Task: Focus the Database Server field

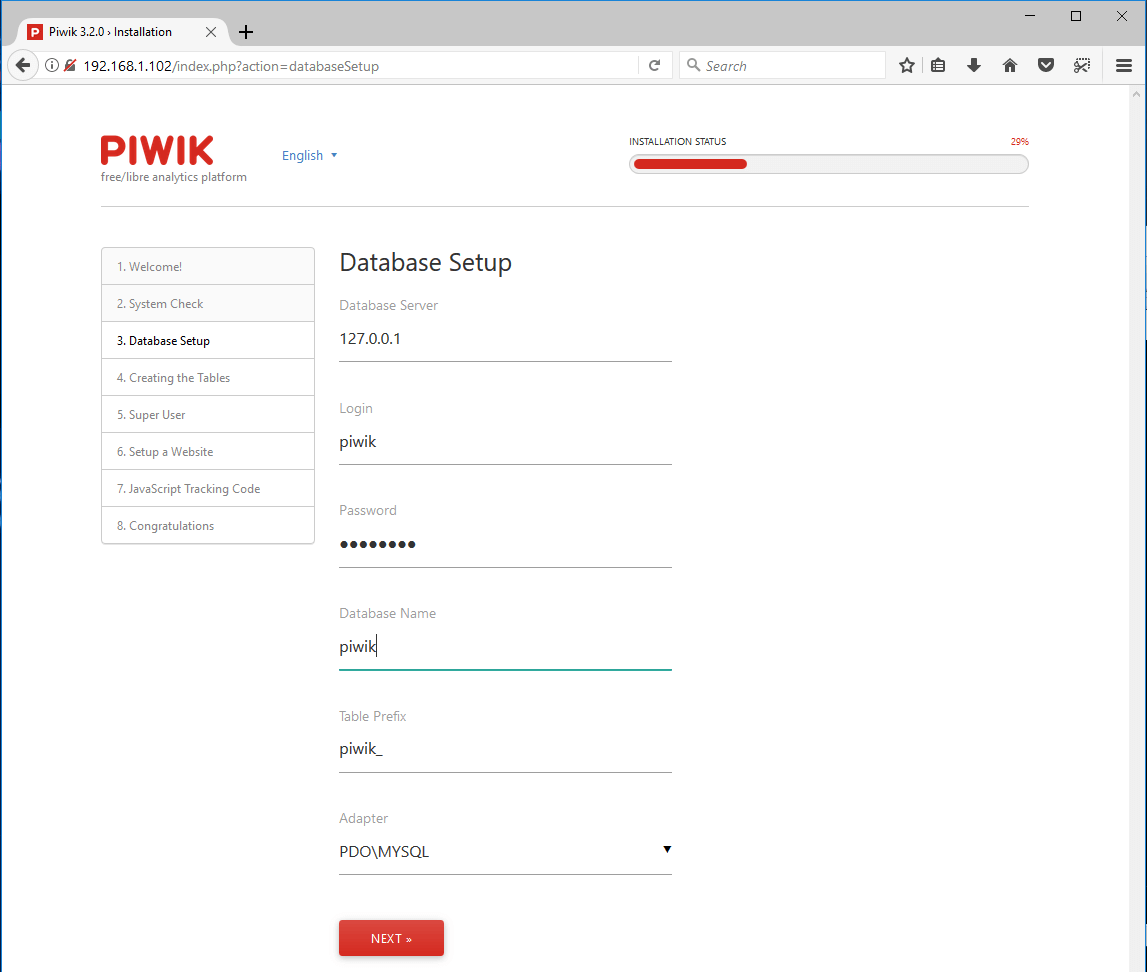Action: (505, 339)
